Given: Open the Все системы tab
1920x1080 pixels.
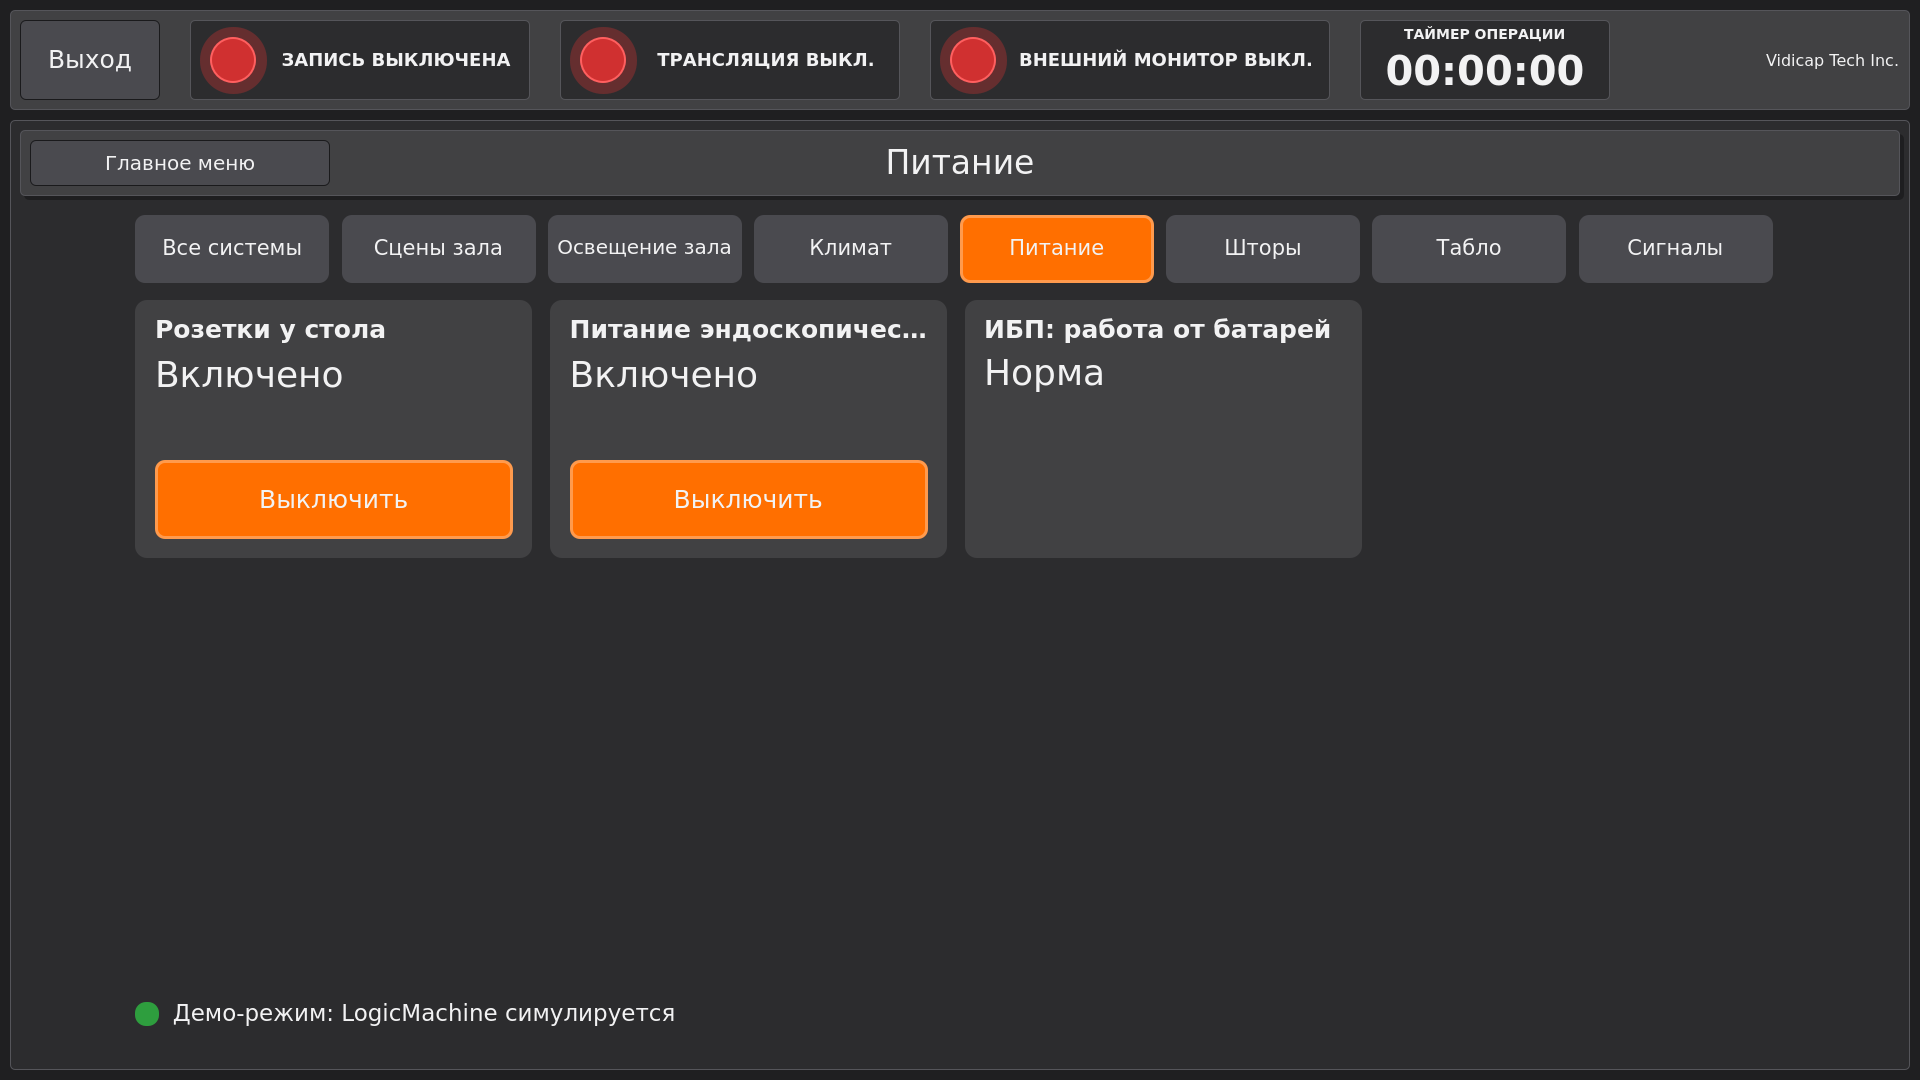Looking at the screenshot, I should tap(232, 248).
